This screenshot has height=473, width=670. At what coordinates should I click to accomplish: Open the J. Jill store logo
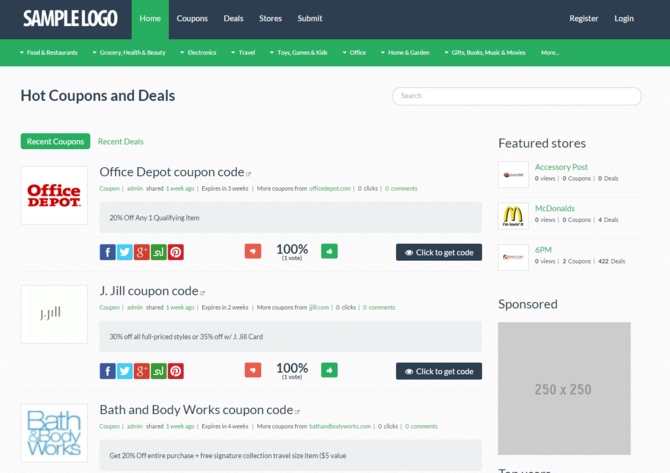pos(54,314)
